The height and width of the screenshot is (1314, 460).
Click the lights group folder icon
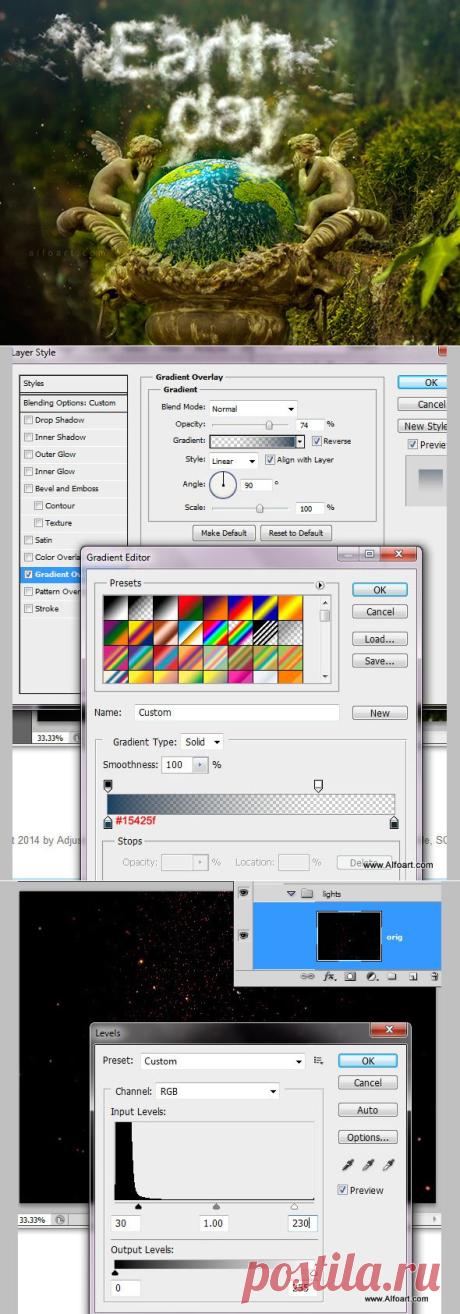tap(307, 893)
